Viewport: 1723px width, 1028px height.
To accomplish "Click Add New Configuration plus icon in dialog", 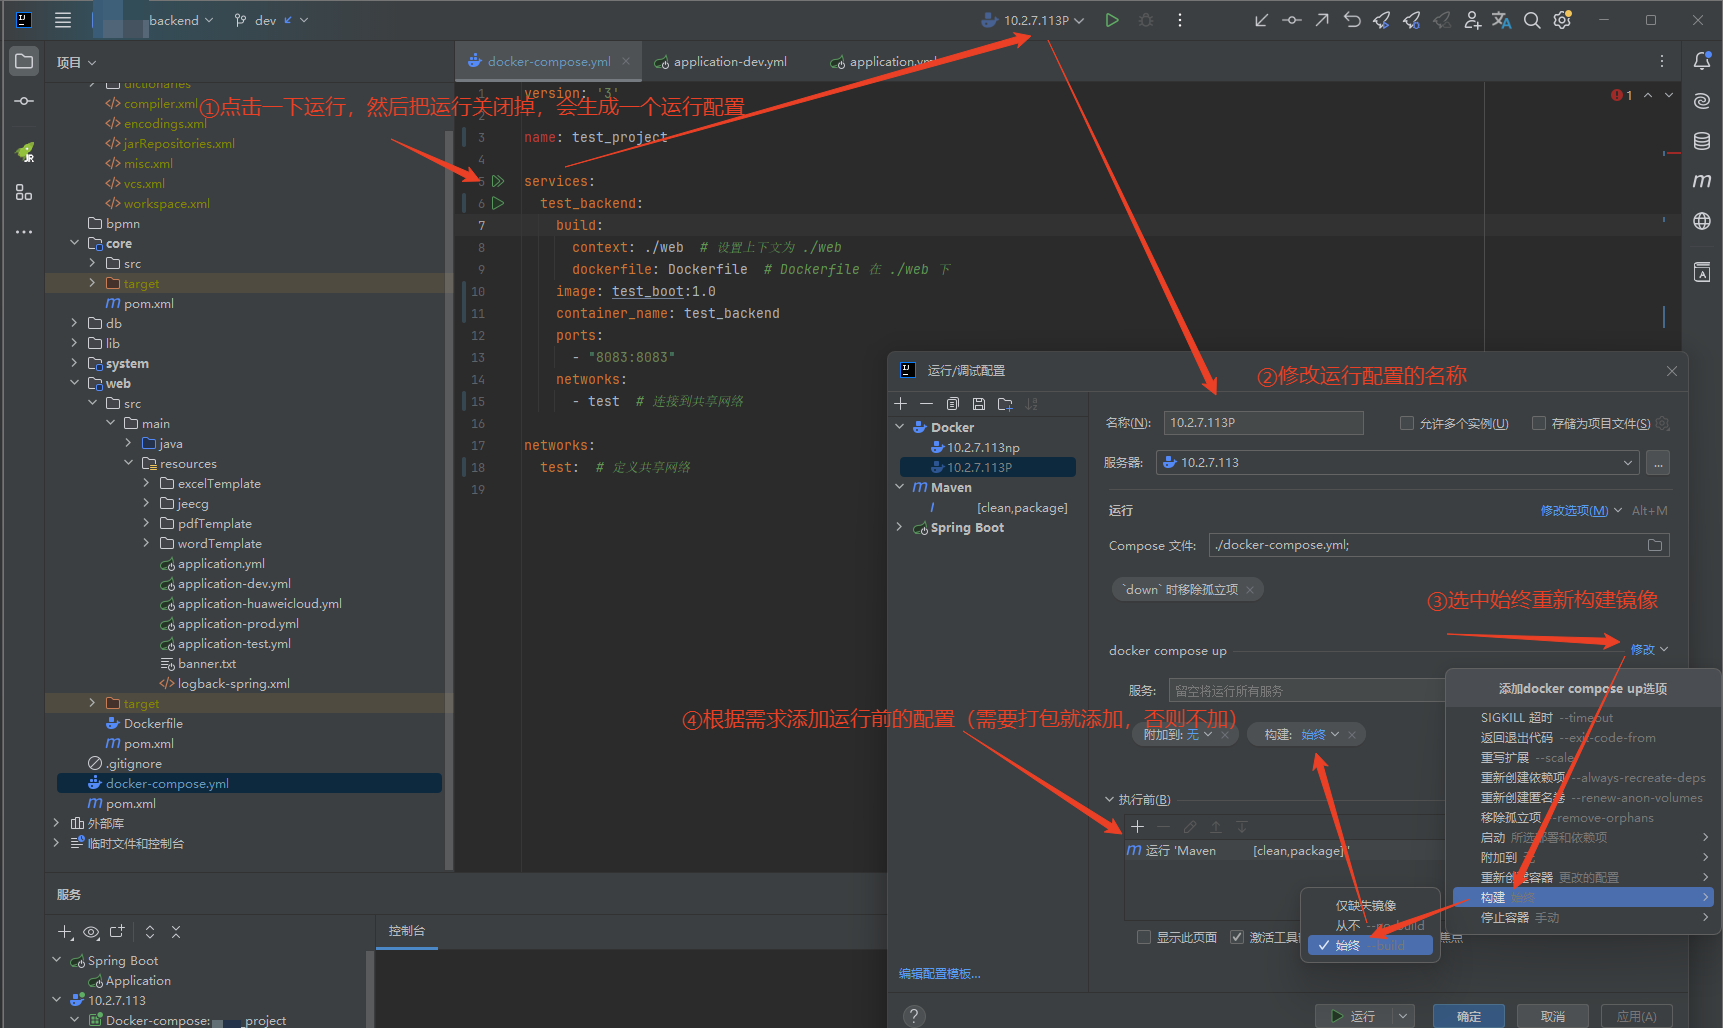I will (x=901, y=404).
